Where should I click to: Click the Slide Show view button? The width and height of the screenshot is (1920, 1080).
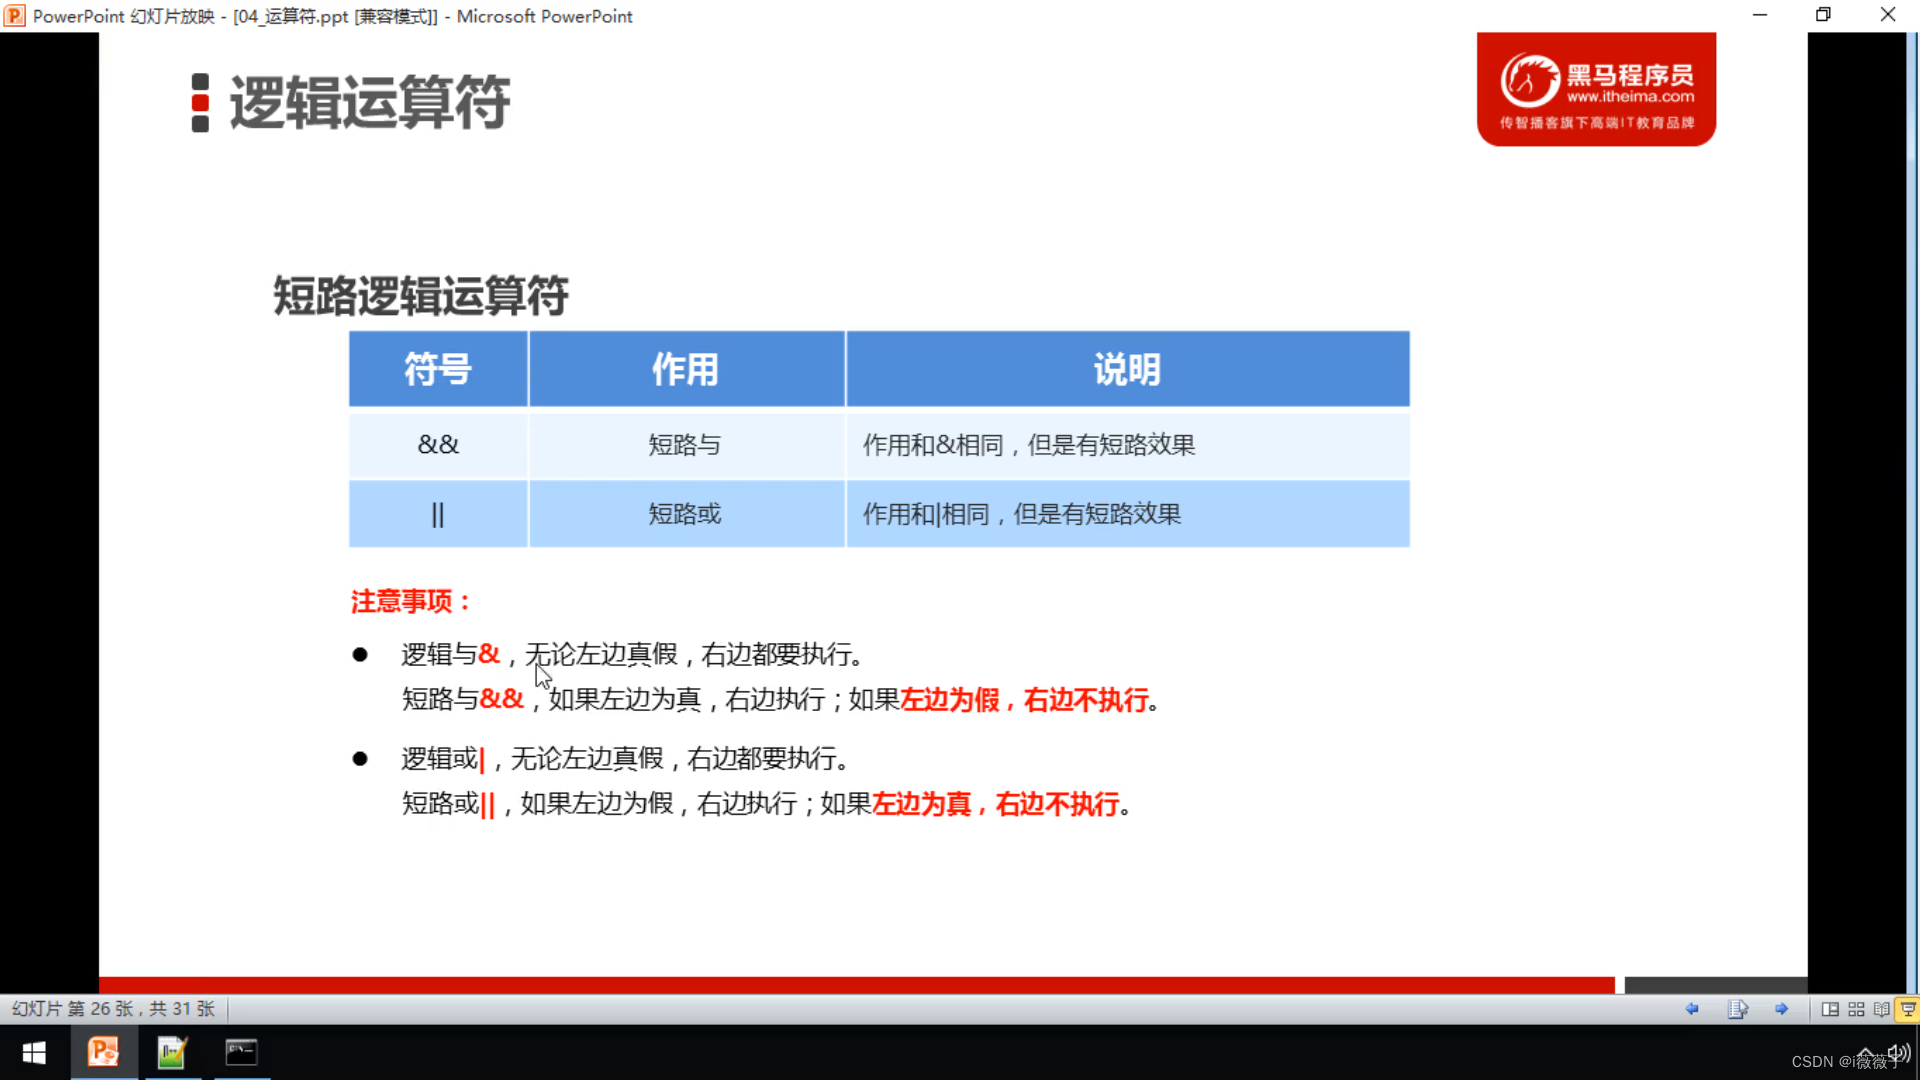point(1908,1009)
